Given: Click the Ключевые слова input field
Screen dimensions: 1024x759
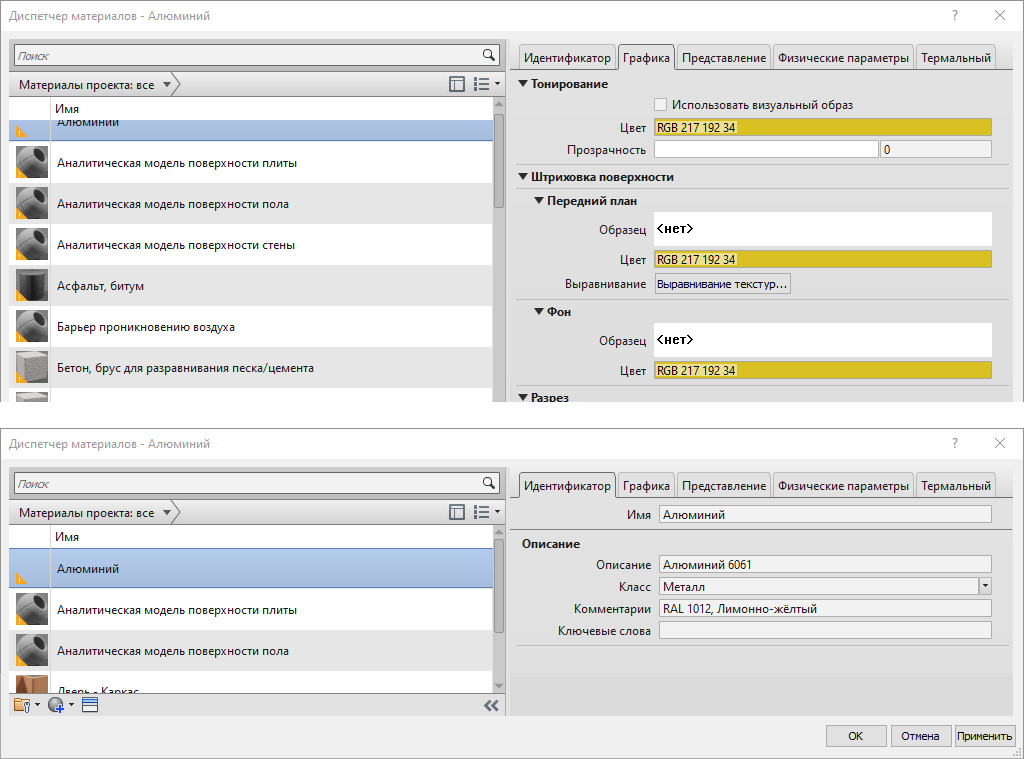Looking at the screenshot, I should point(824,630).
